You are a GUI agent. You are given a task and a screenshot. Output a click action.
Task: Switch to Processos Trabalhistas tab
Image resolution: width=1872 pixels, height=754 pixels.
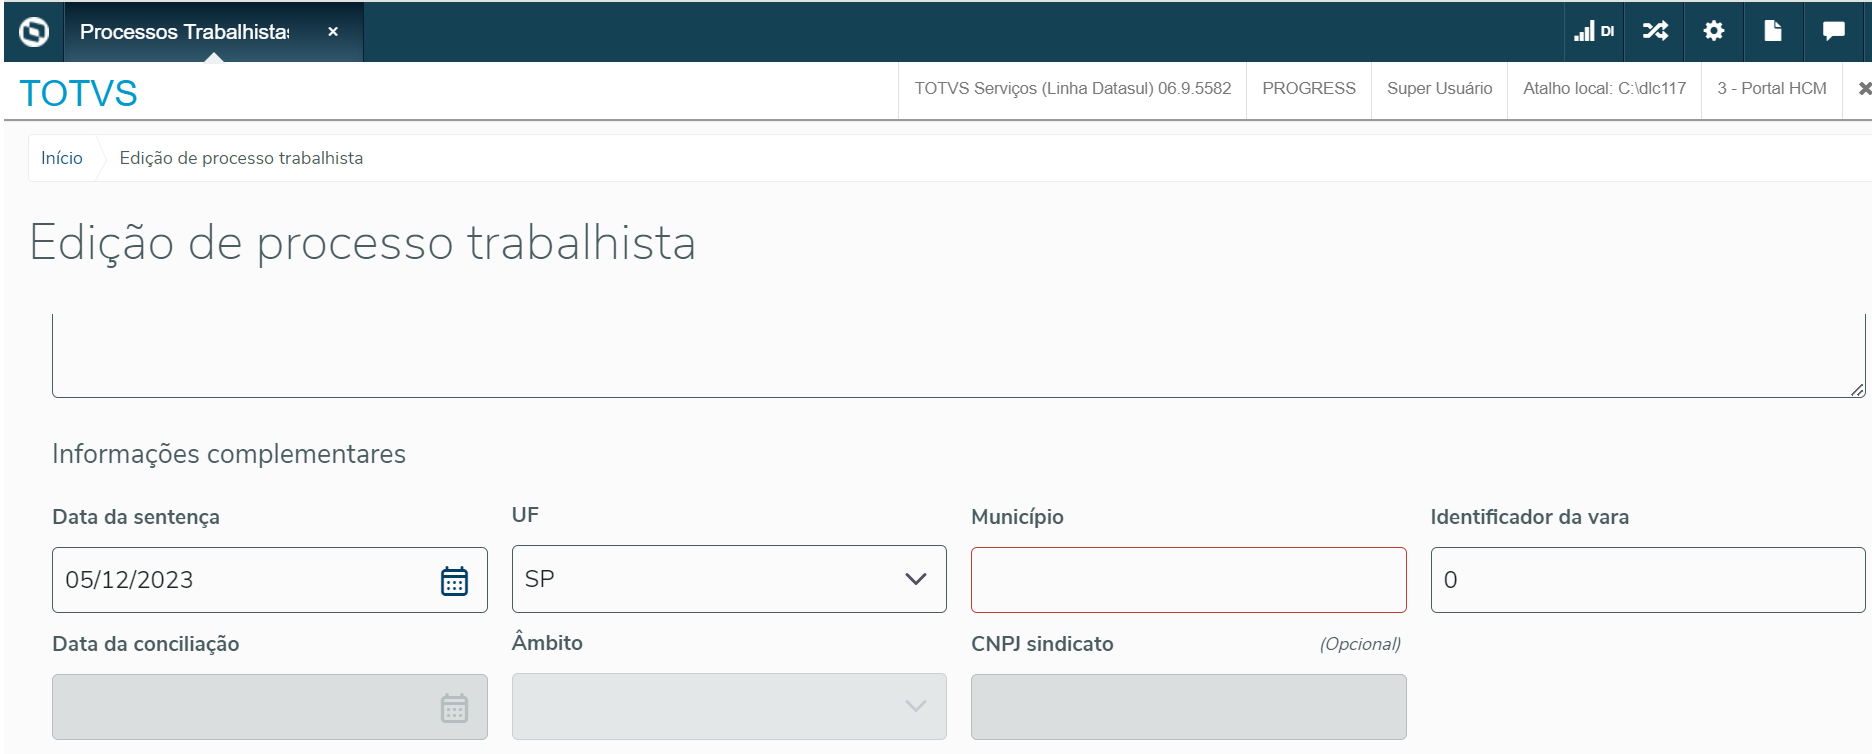tap(185, 32)
